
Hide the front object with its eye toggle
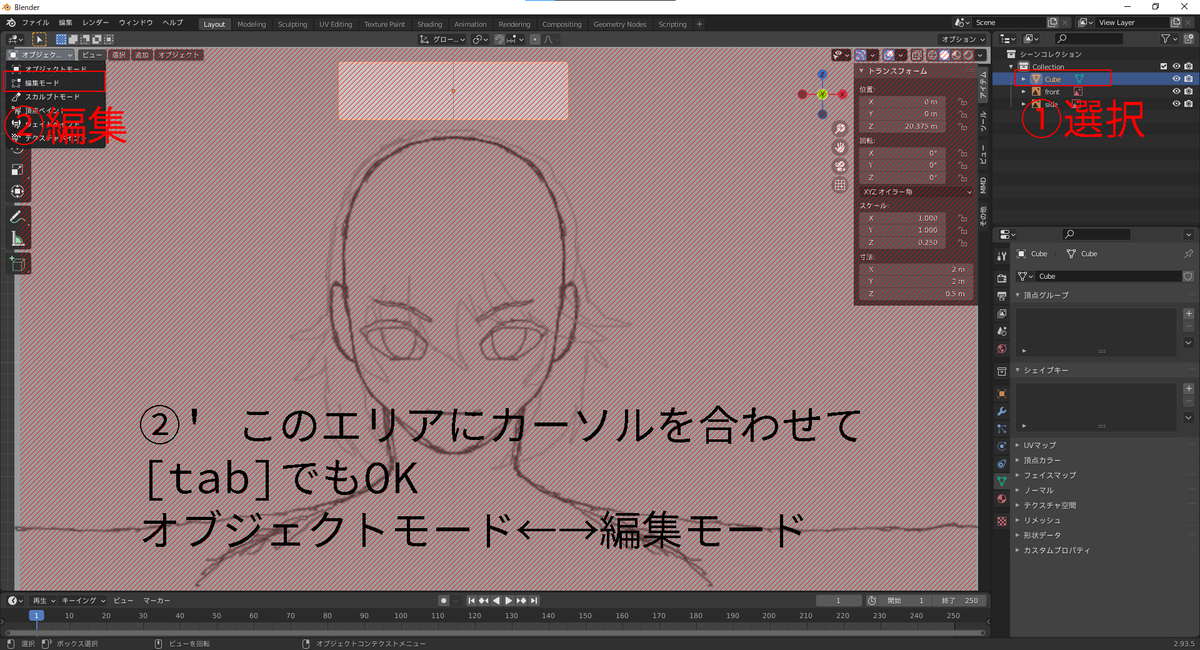1176,92
